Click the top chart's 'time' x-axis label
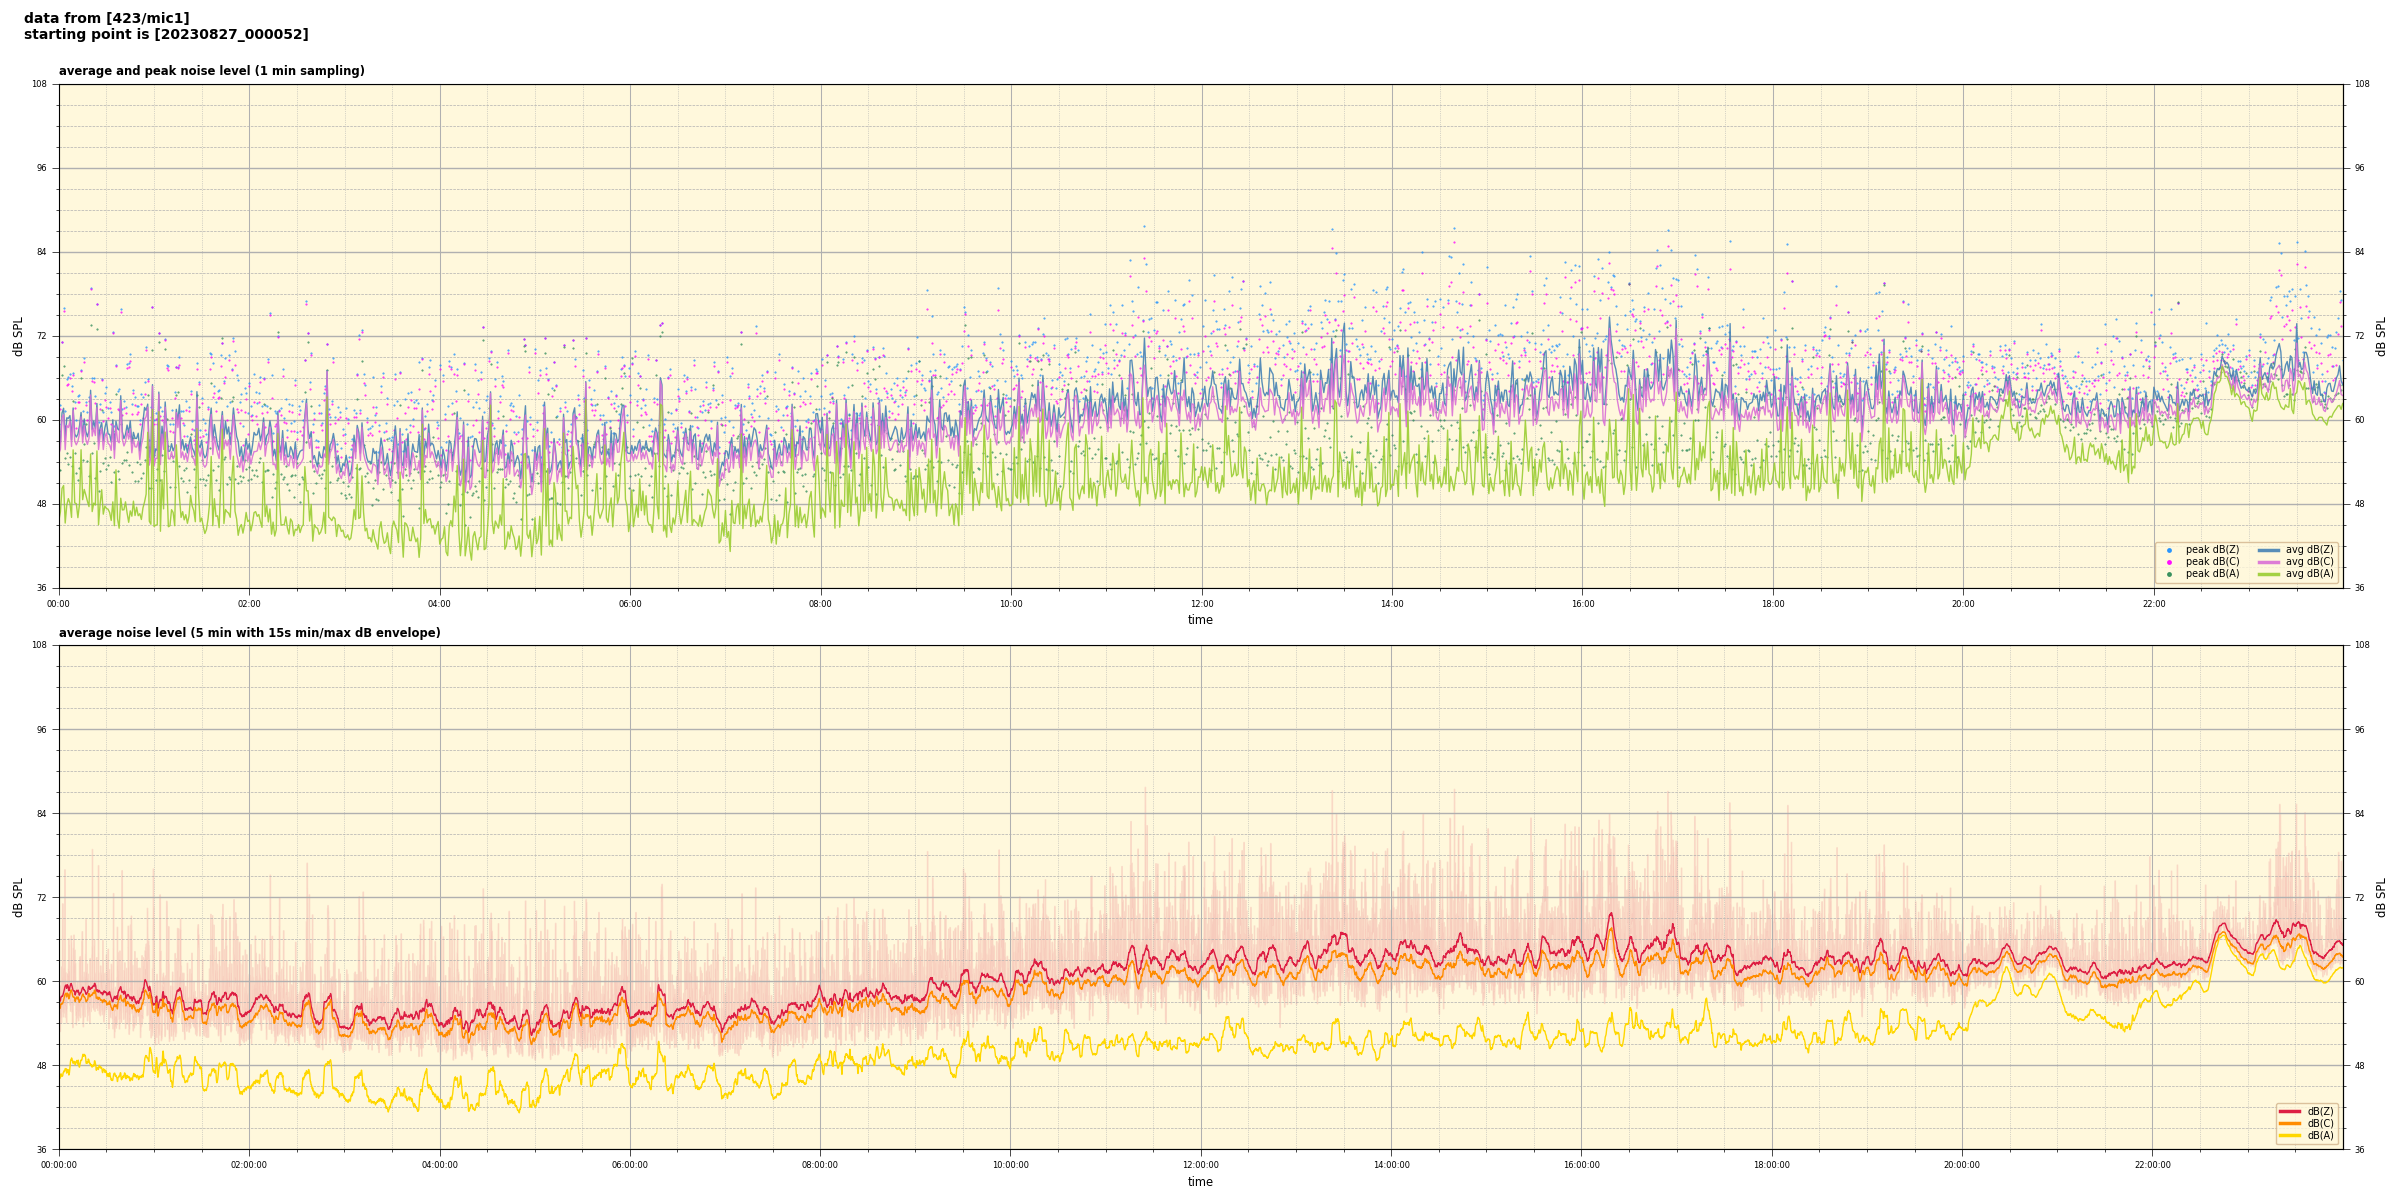2400x1200 pixels. click(1200, 620)
